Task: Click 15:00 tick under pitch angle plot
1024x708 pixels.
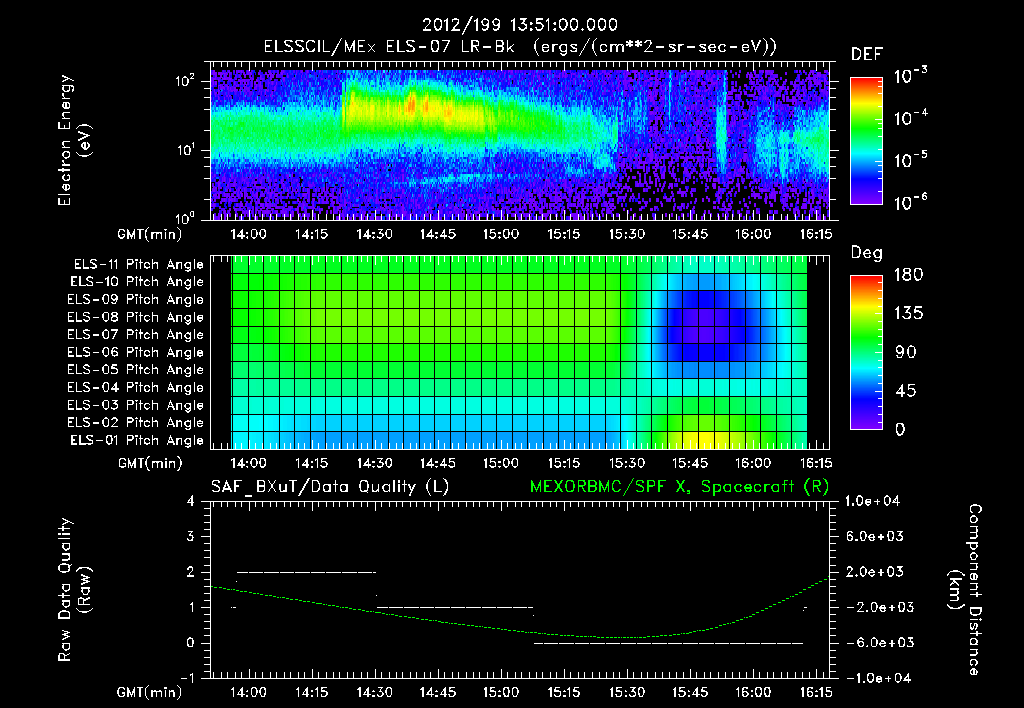Action: pos(500,463)
